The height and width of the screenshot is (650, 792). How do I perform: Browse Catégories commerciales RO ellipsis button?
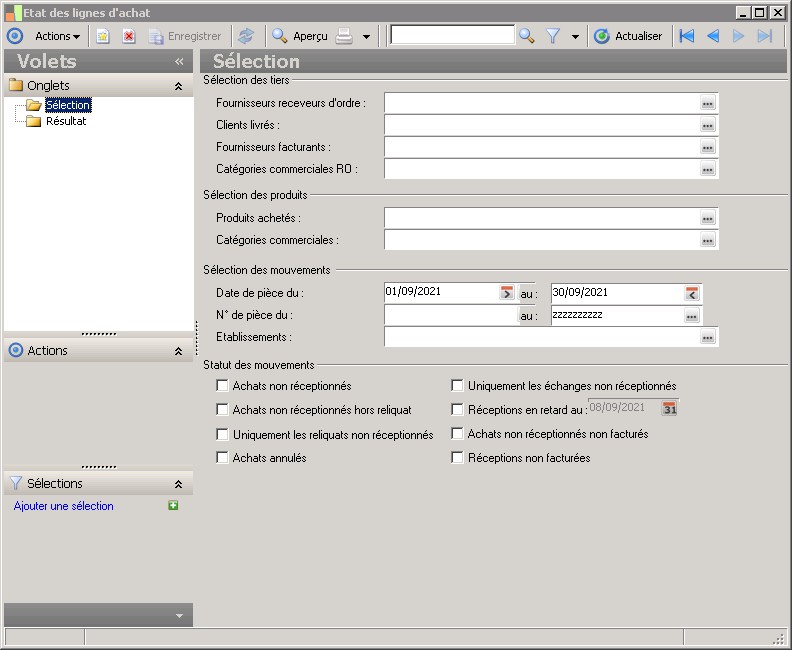click(x=708, y=169)
